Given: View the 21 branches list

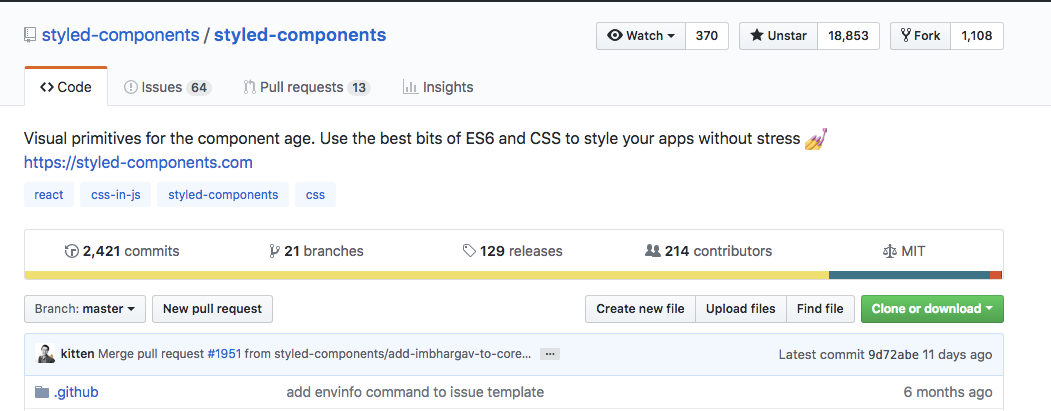Looking at the screenshot, I should [x=316, y=251].
